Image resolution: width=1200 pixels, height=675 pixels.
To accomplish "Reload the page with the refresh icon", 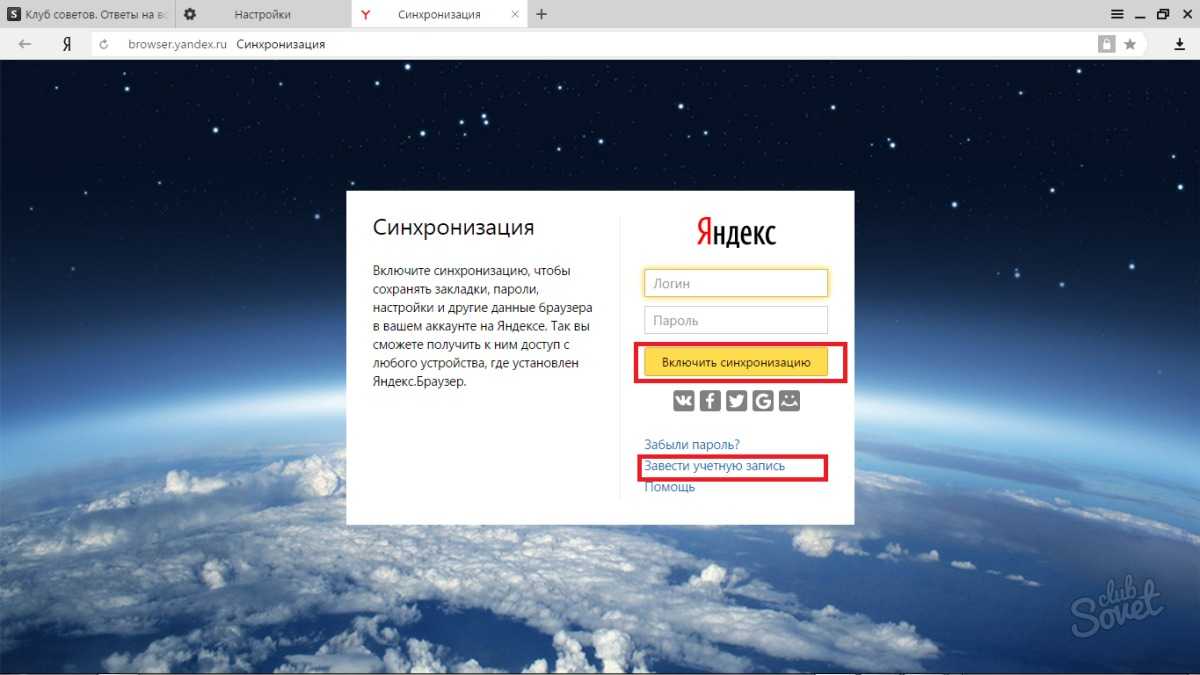I will pyautogui.click(x=103, y=44).
